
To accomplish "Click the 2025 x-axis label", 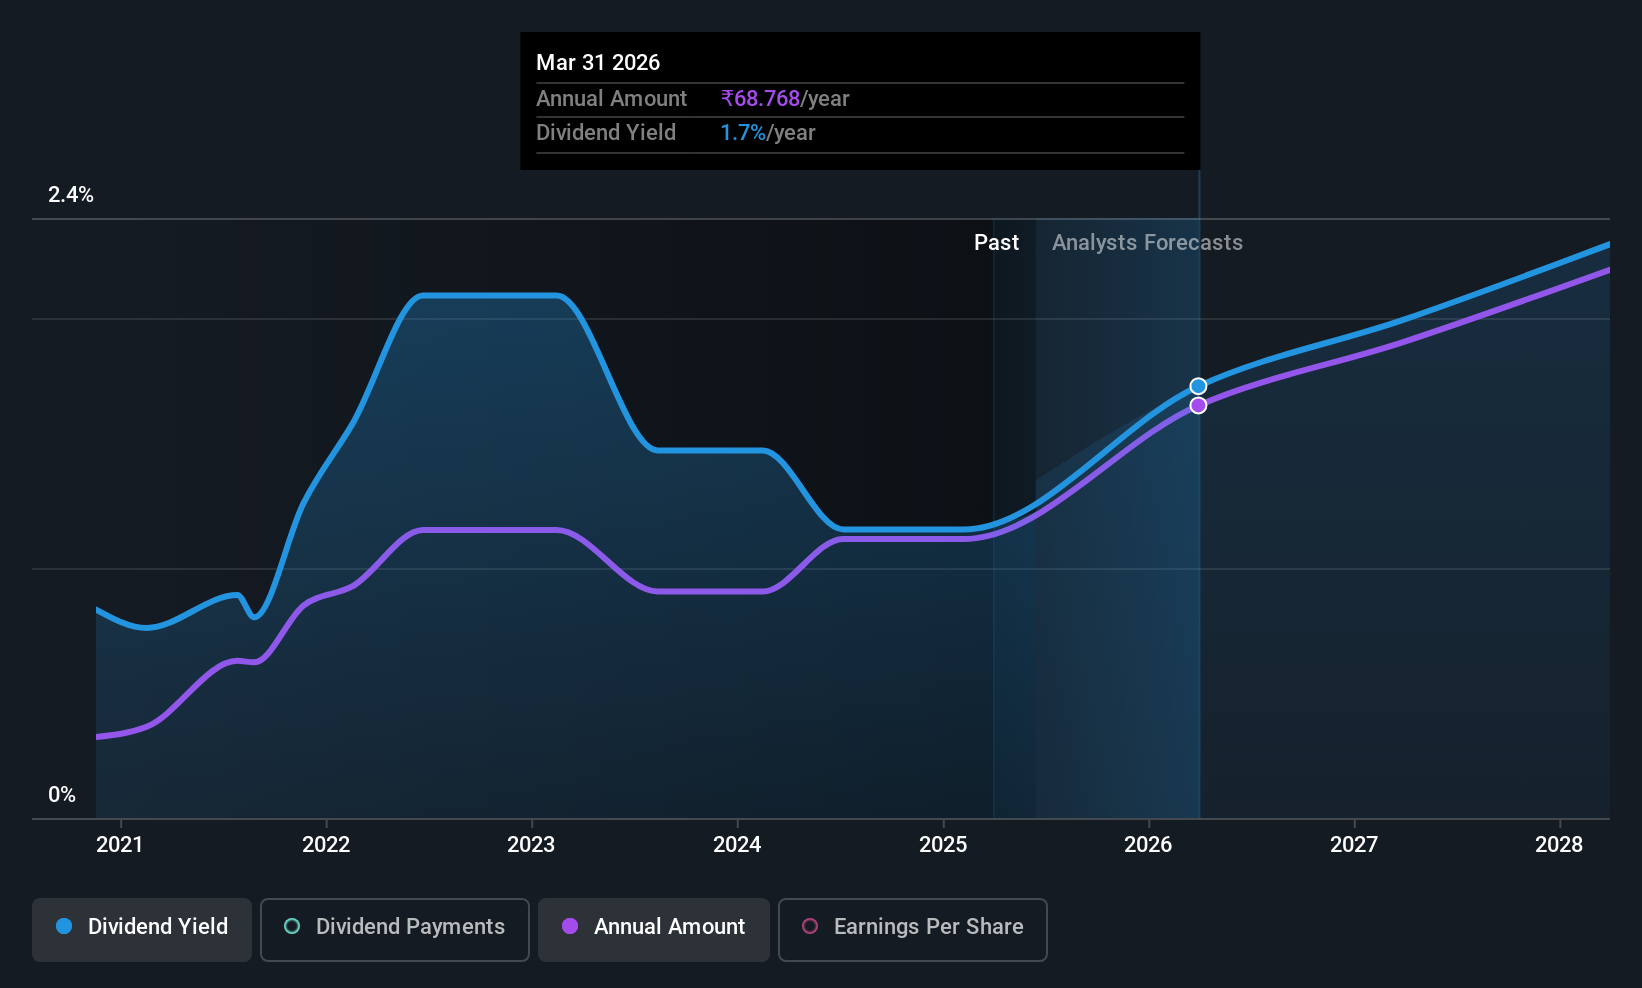I will point(943,844).
